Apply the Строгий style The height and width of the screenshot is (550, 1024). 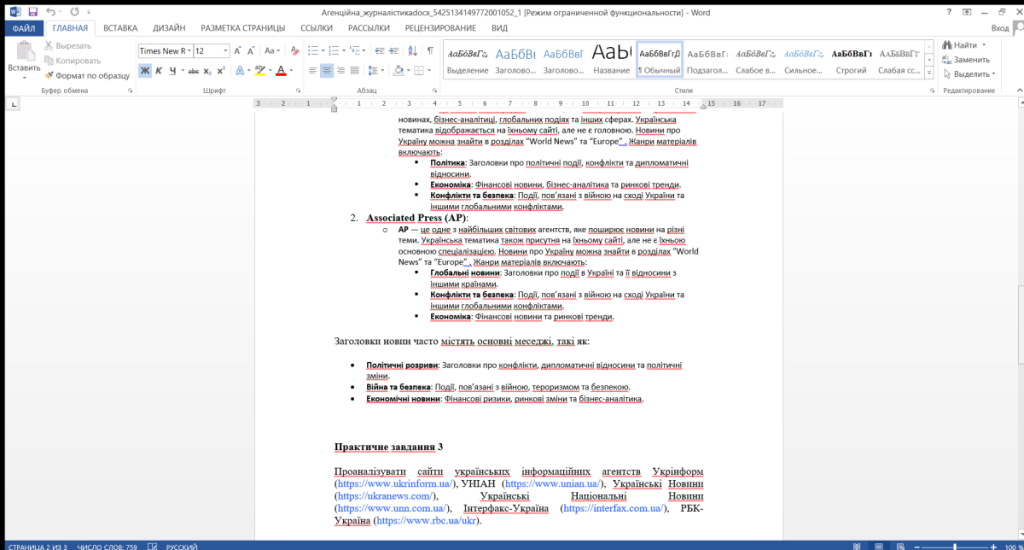point(851,59)
